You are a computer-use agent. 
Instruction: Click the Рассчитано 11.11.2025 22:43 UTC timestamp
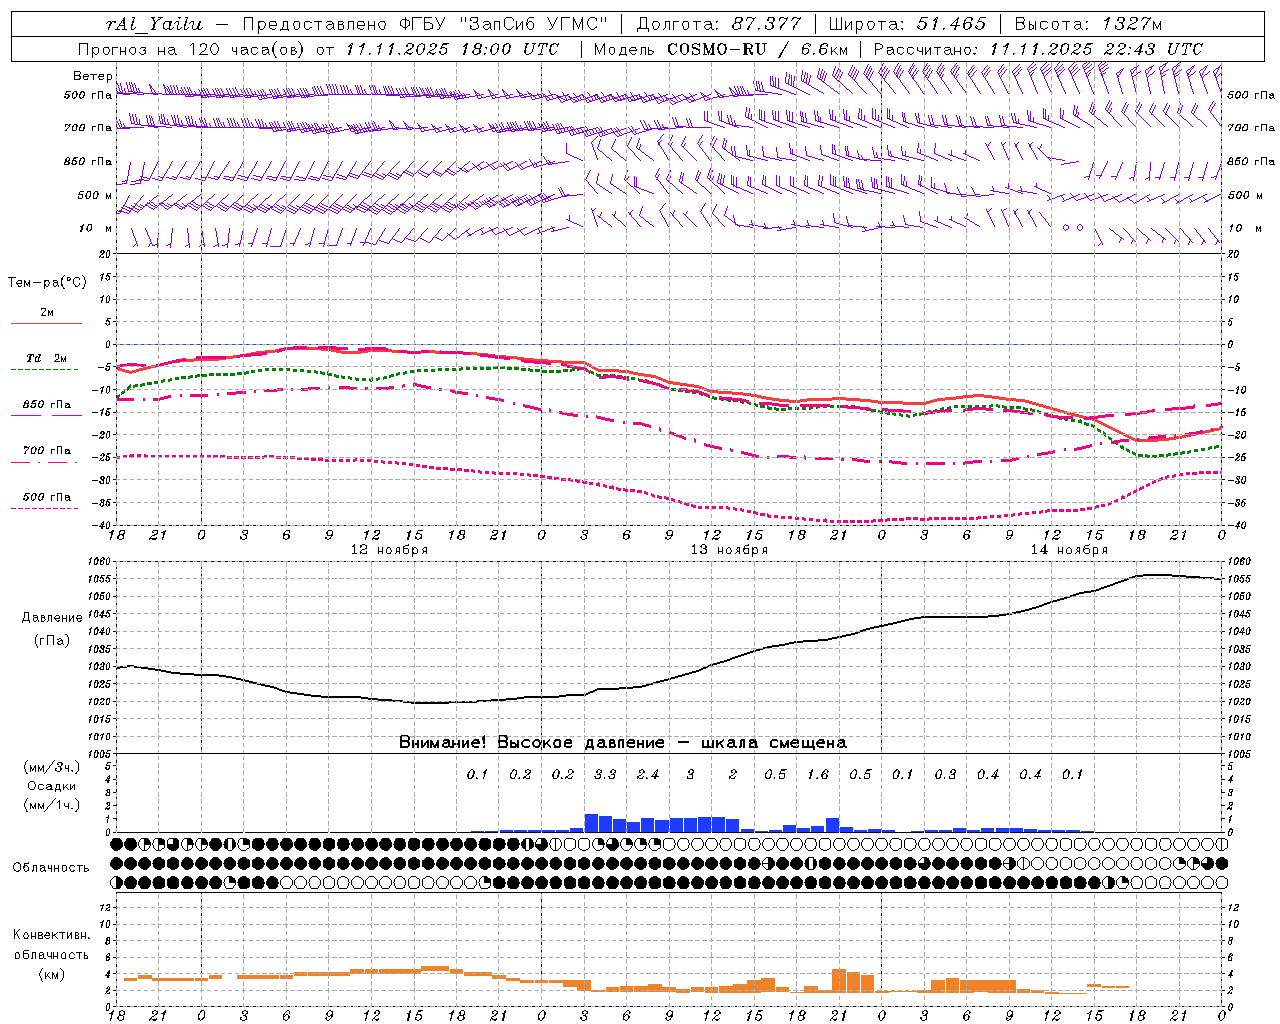1038,49
